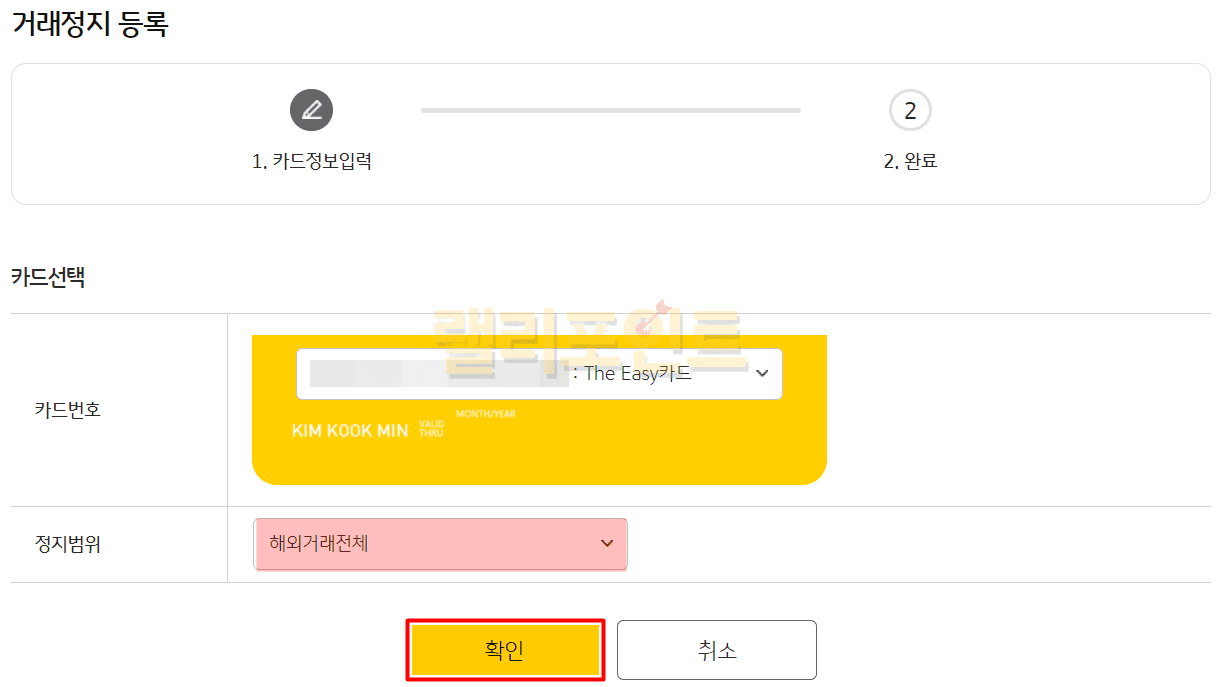Open the The Easy카드 card number dropdown
Image resolution: width=1220 pixels, height=687 pixels.
tap(538, 374)
